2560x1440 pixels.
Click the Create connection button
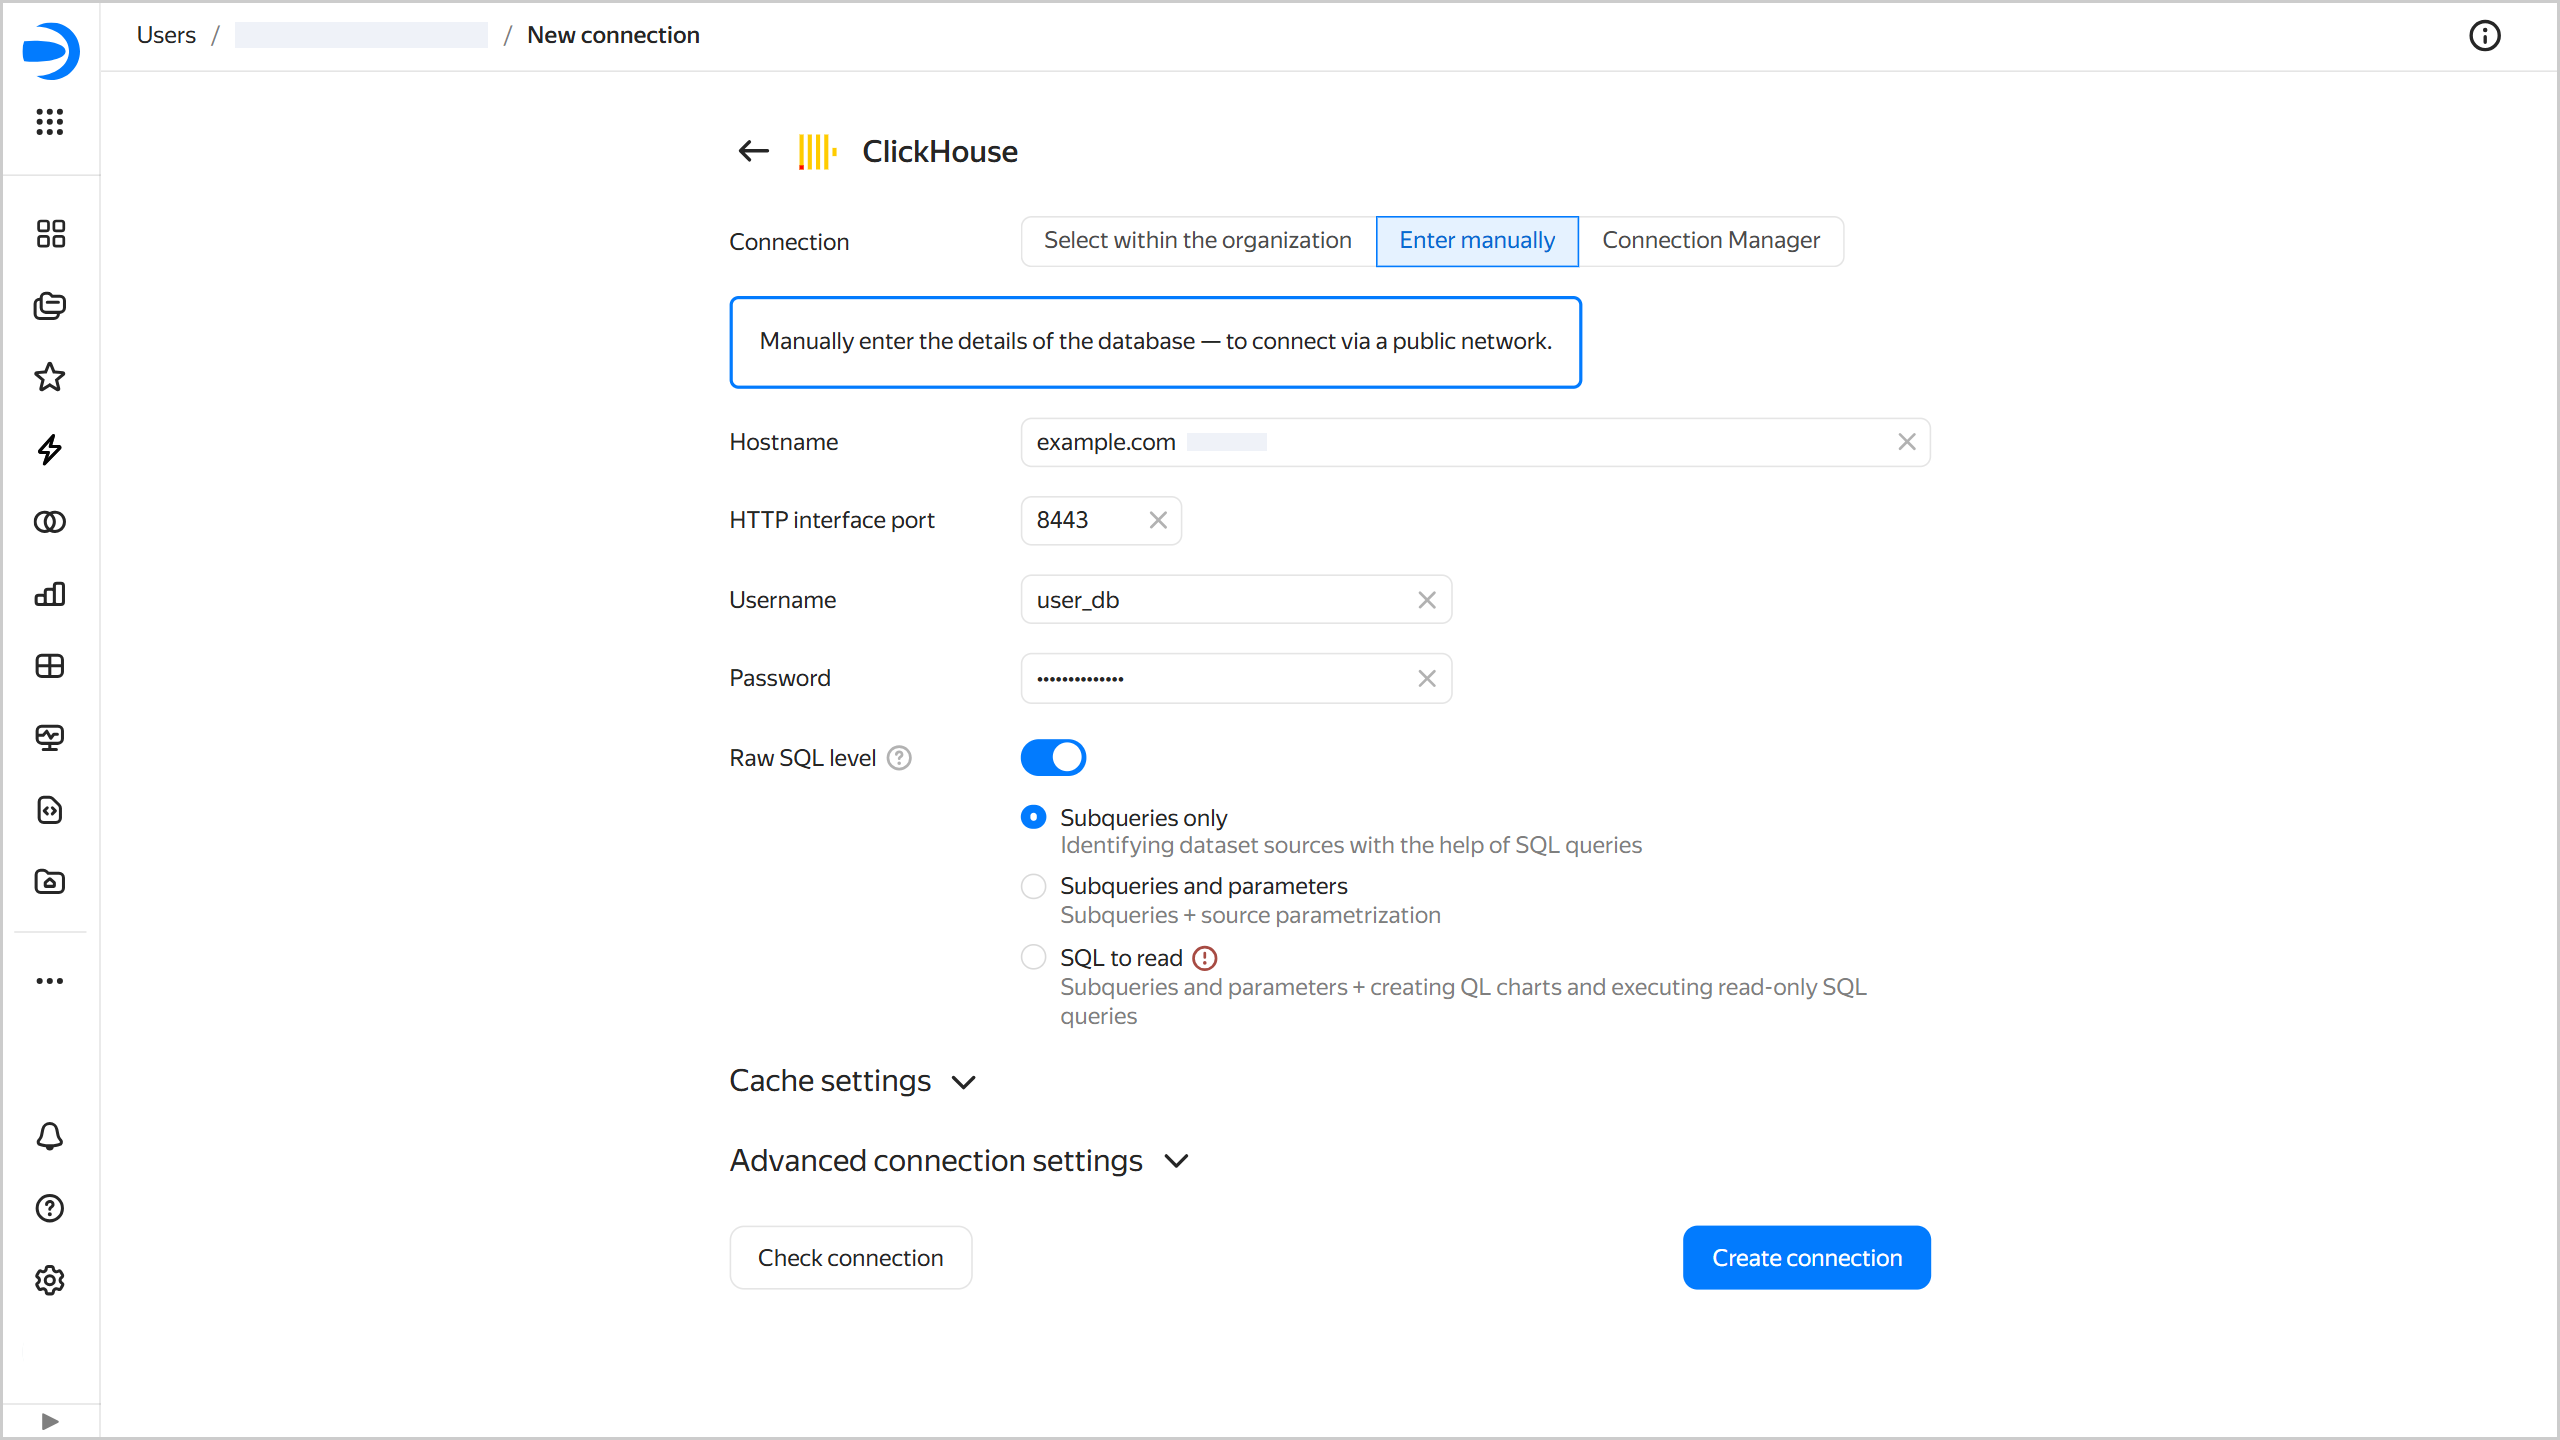tap(1807, 1258)
